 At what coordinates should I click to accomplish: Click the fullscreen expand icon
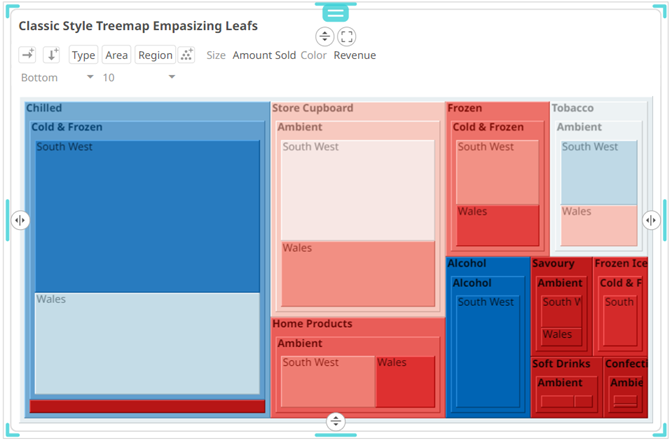click(x=346, y=36)
